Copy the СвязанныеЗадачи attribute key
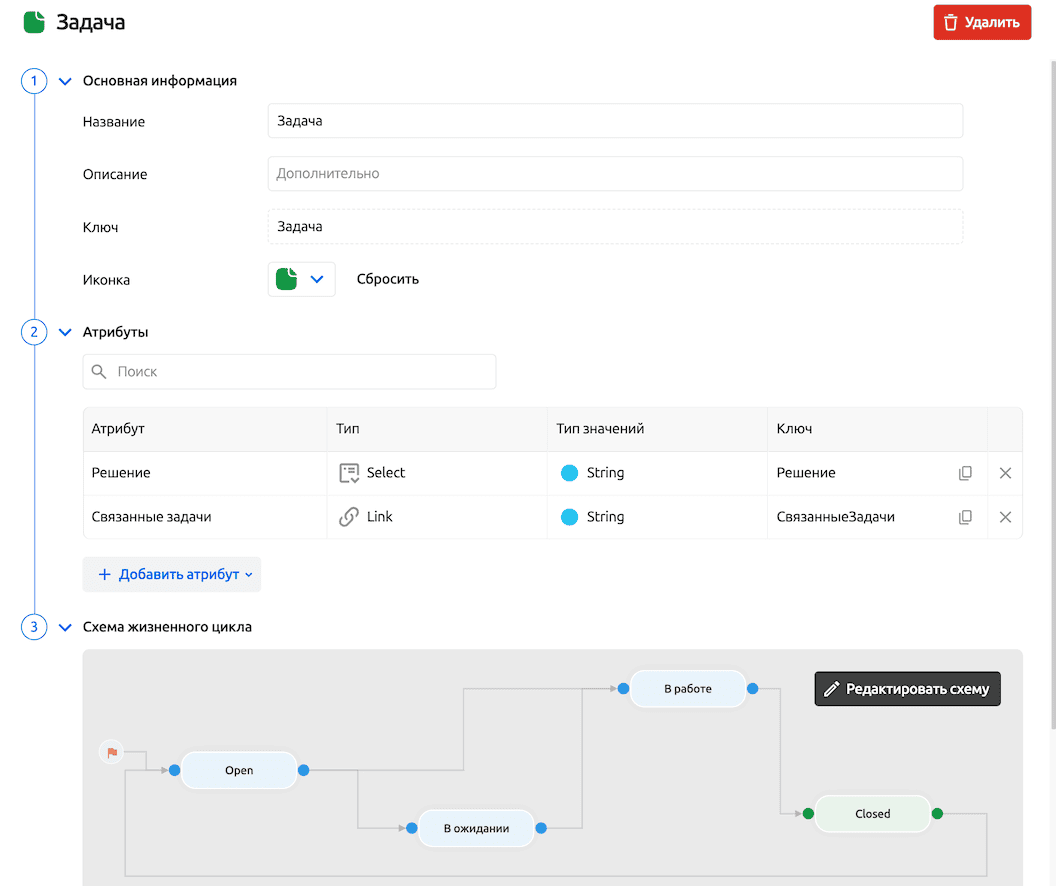 (x=965, y=517)
